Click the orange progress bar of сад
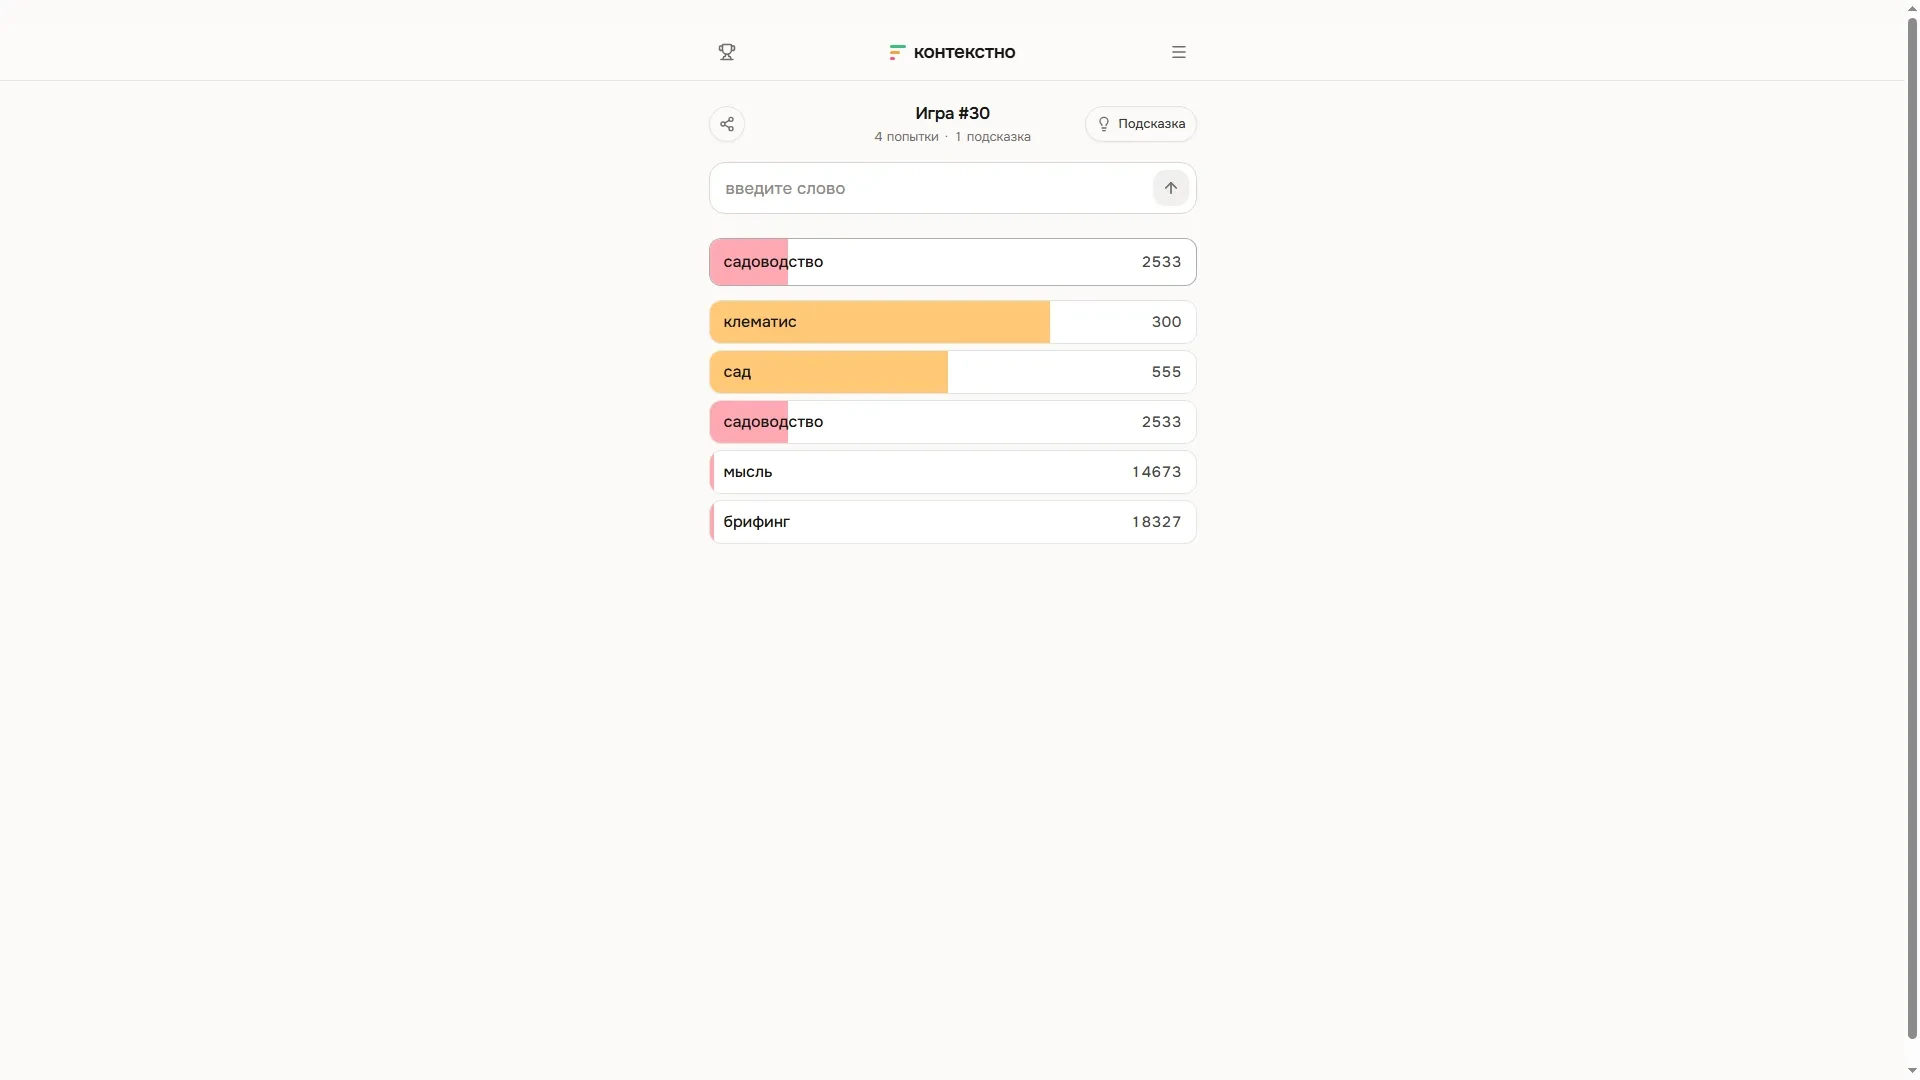 [829, 372]
